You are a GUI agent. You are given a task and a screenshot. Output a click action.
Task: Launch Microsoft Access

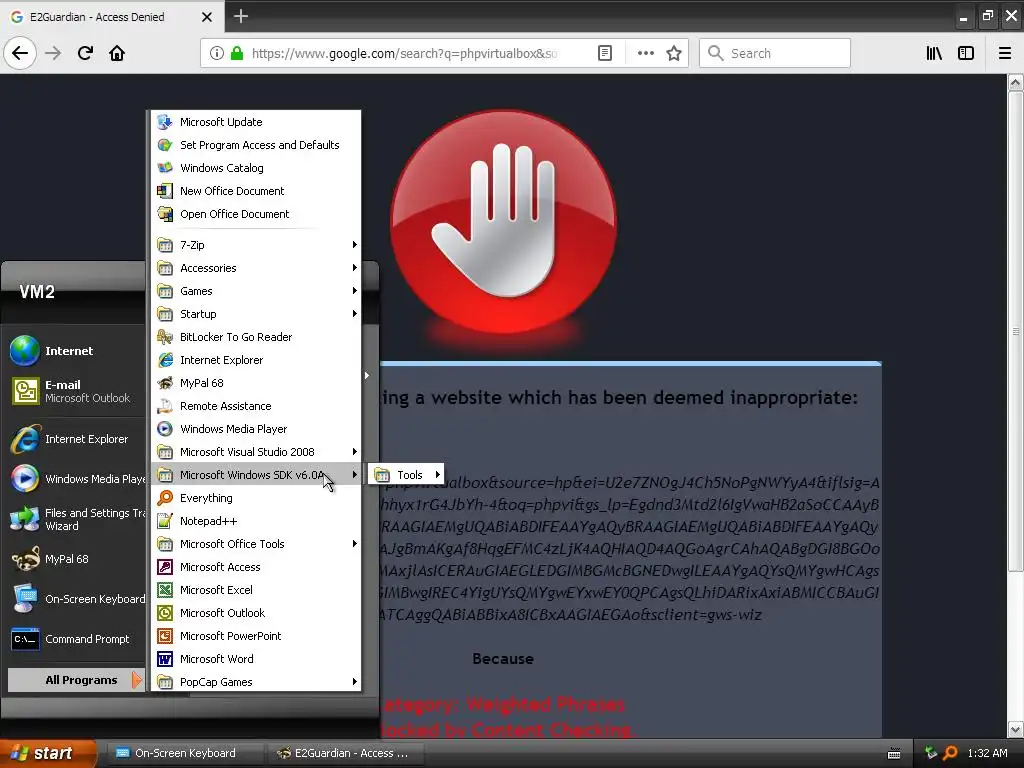point(255,567)
